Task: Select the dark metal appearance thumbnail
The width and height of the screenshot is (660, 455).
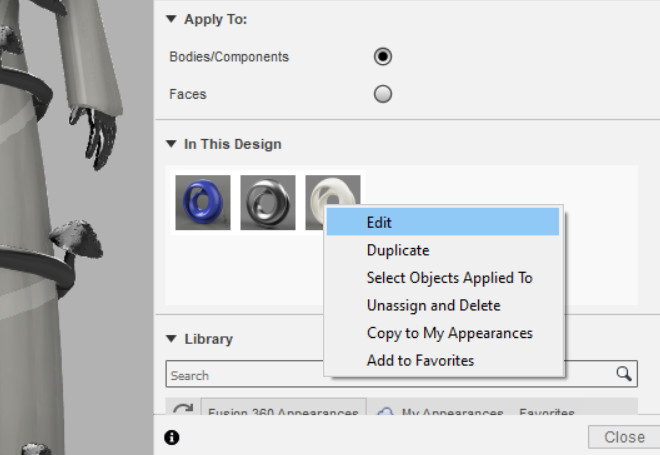Action: (x=268, y=202)
